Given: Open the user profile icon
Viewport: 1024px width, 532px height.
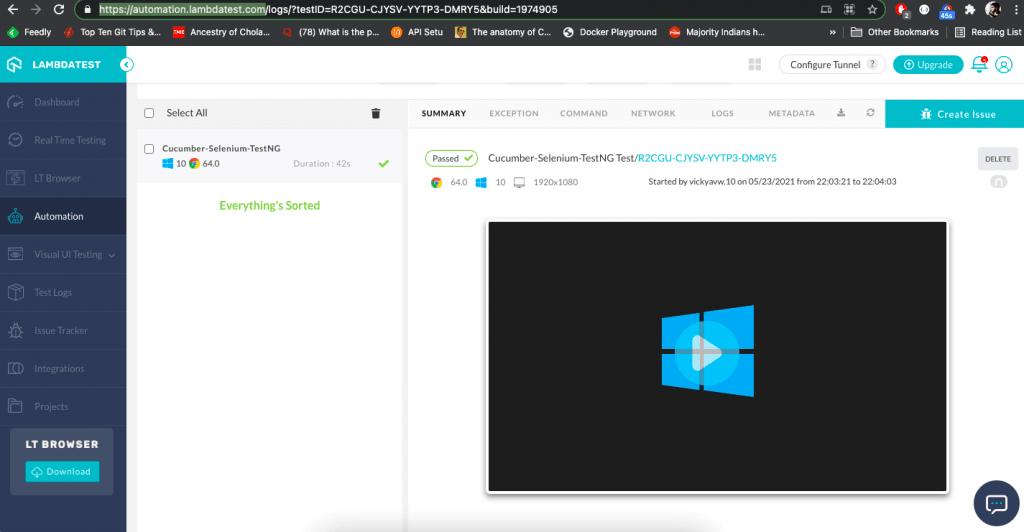Looking at the screenshot, I should pos(1004,64).
